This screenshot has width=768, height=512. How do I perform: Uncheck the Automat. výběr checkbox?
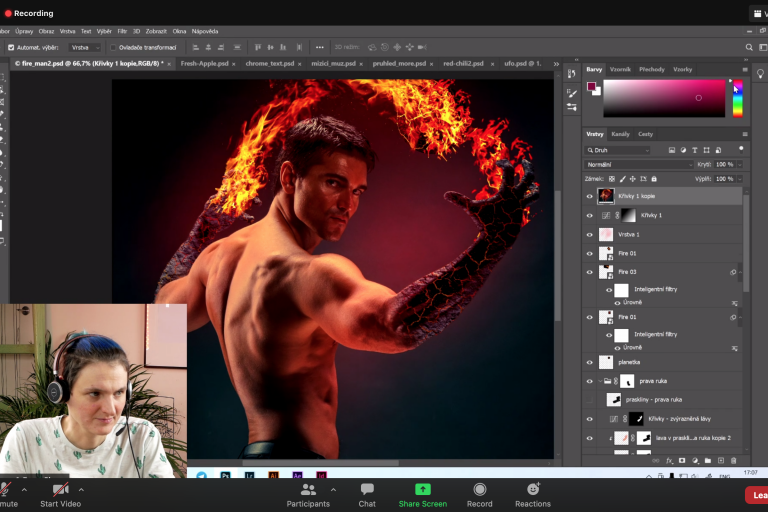pos(11,47)
